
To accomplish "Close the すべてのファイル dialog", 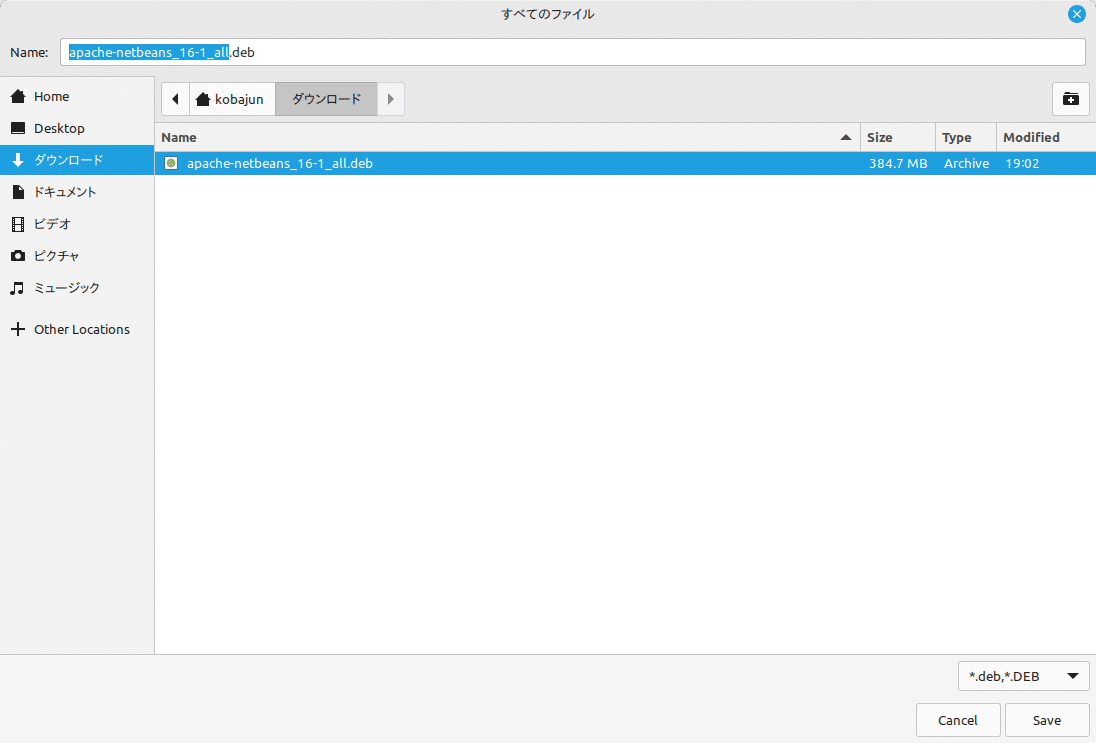I will 1076,14.
